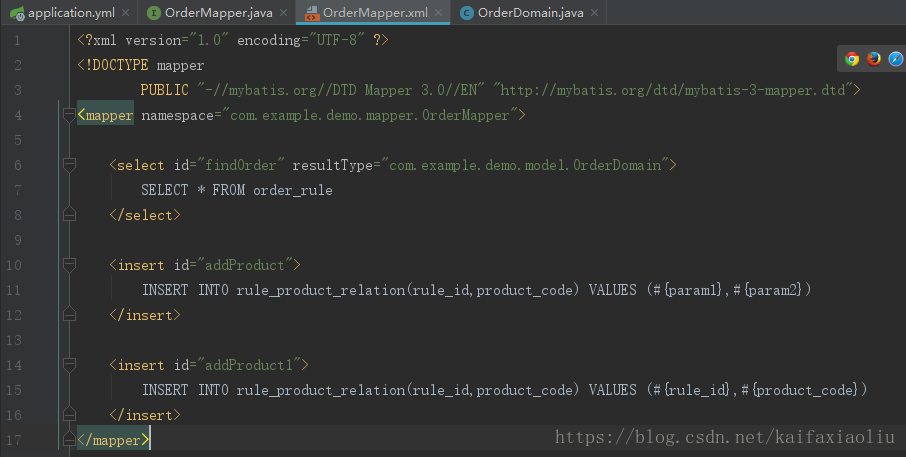Image resolution: width=906 pixels, height=457 pixels.
Task: Collapse the mapper tag fold on line 4
Action: (69, 115)
